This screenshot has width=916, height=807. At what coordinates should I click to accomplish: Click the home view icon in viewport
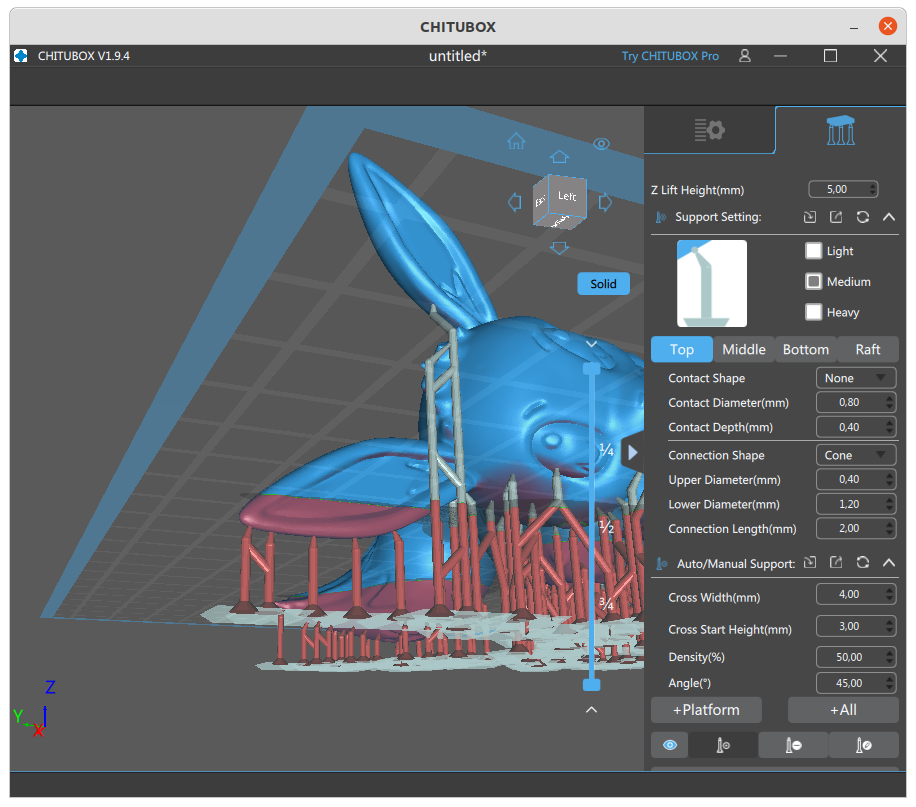516,141
